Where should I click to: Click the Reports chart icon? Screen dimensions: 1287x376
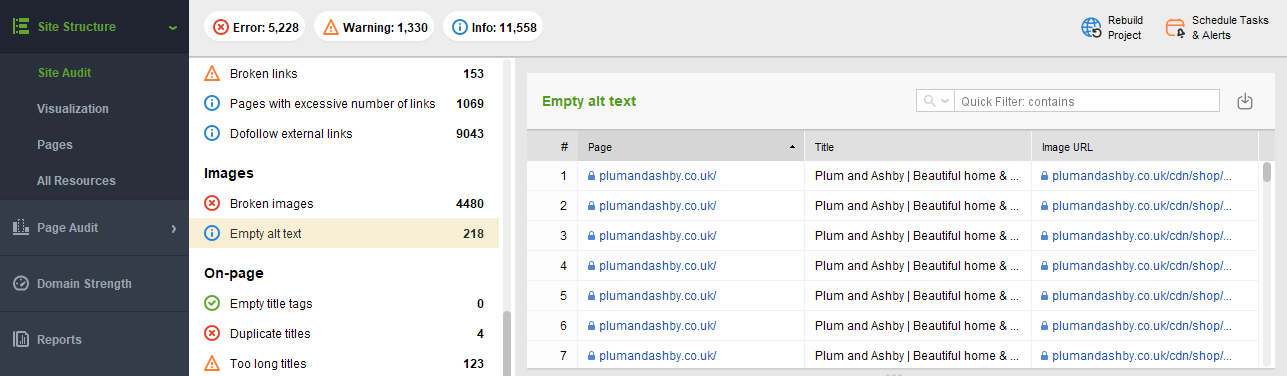coord(20,340)
